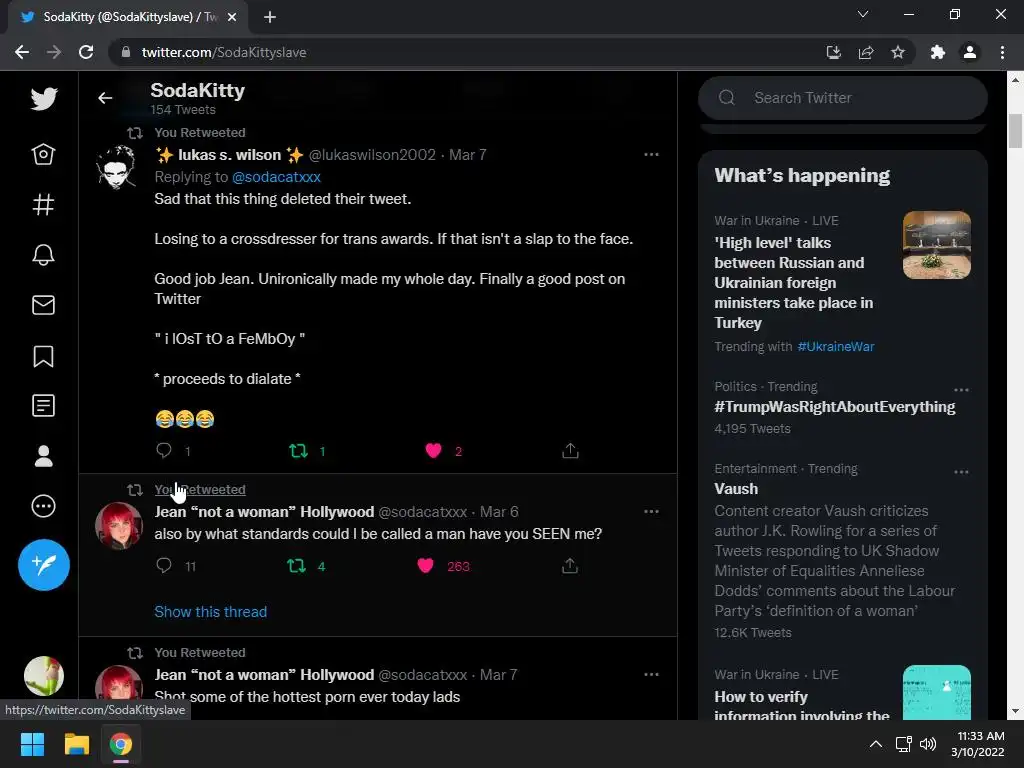Open tab search chevron in title bar
The width and height of the screenshot is (1024, 768).
click(863, 14)
